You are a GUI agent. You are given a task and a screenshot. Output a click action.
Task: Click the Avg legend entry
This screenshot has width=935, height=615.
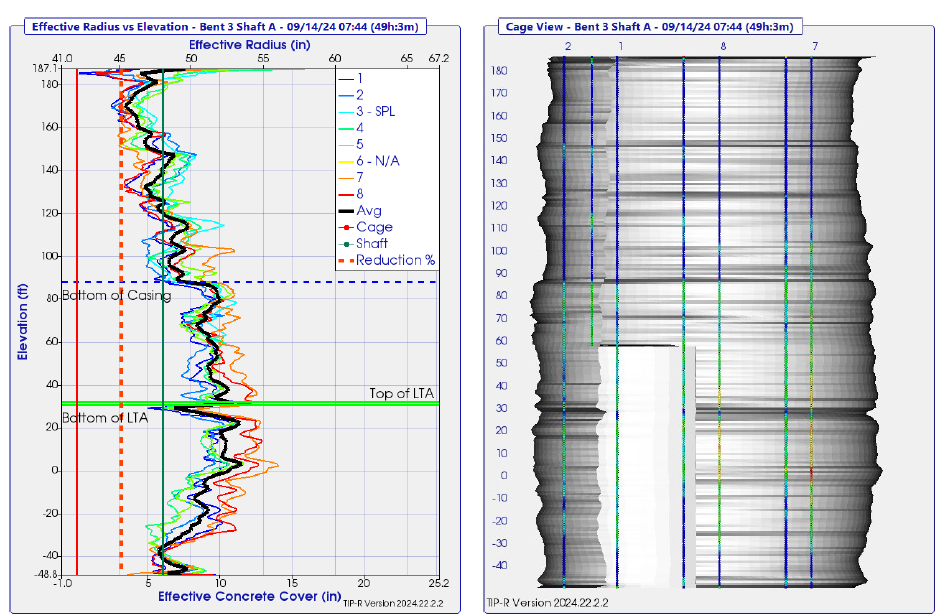[x=367, y=210]
